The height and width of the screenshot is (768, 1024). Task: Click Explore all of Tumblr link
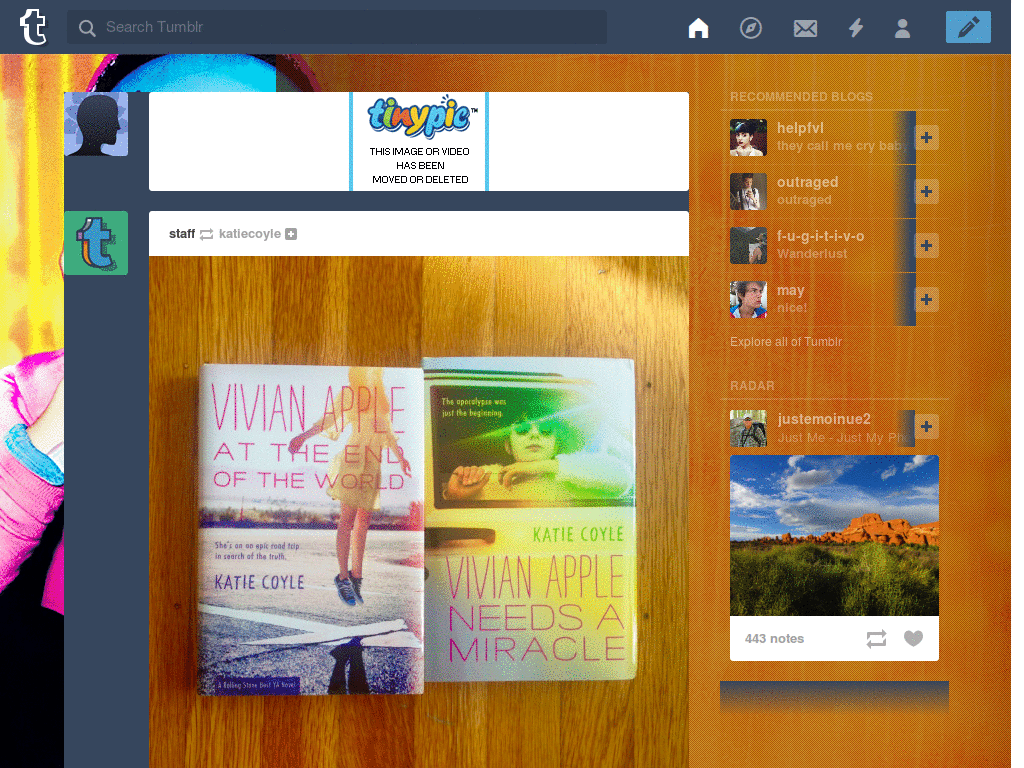pyautogui.click(x=786, y=342)
